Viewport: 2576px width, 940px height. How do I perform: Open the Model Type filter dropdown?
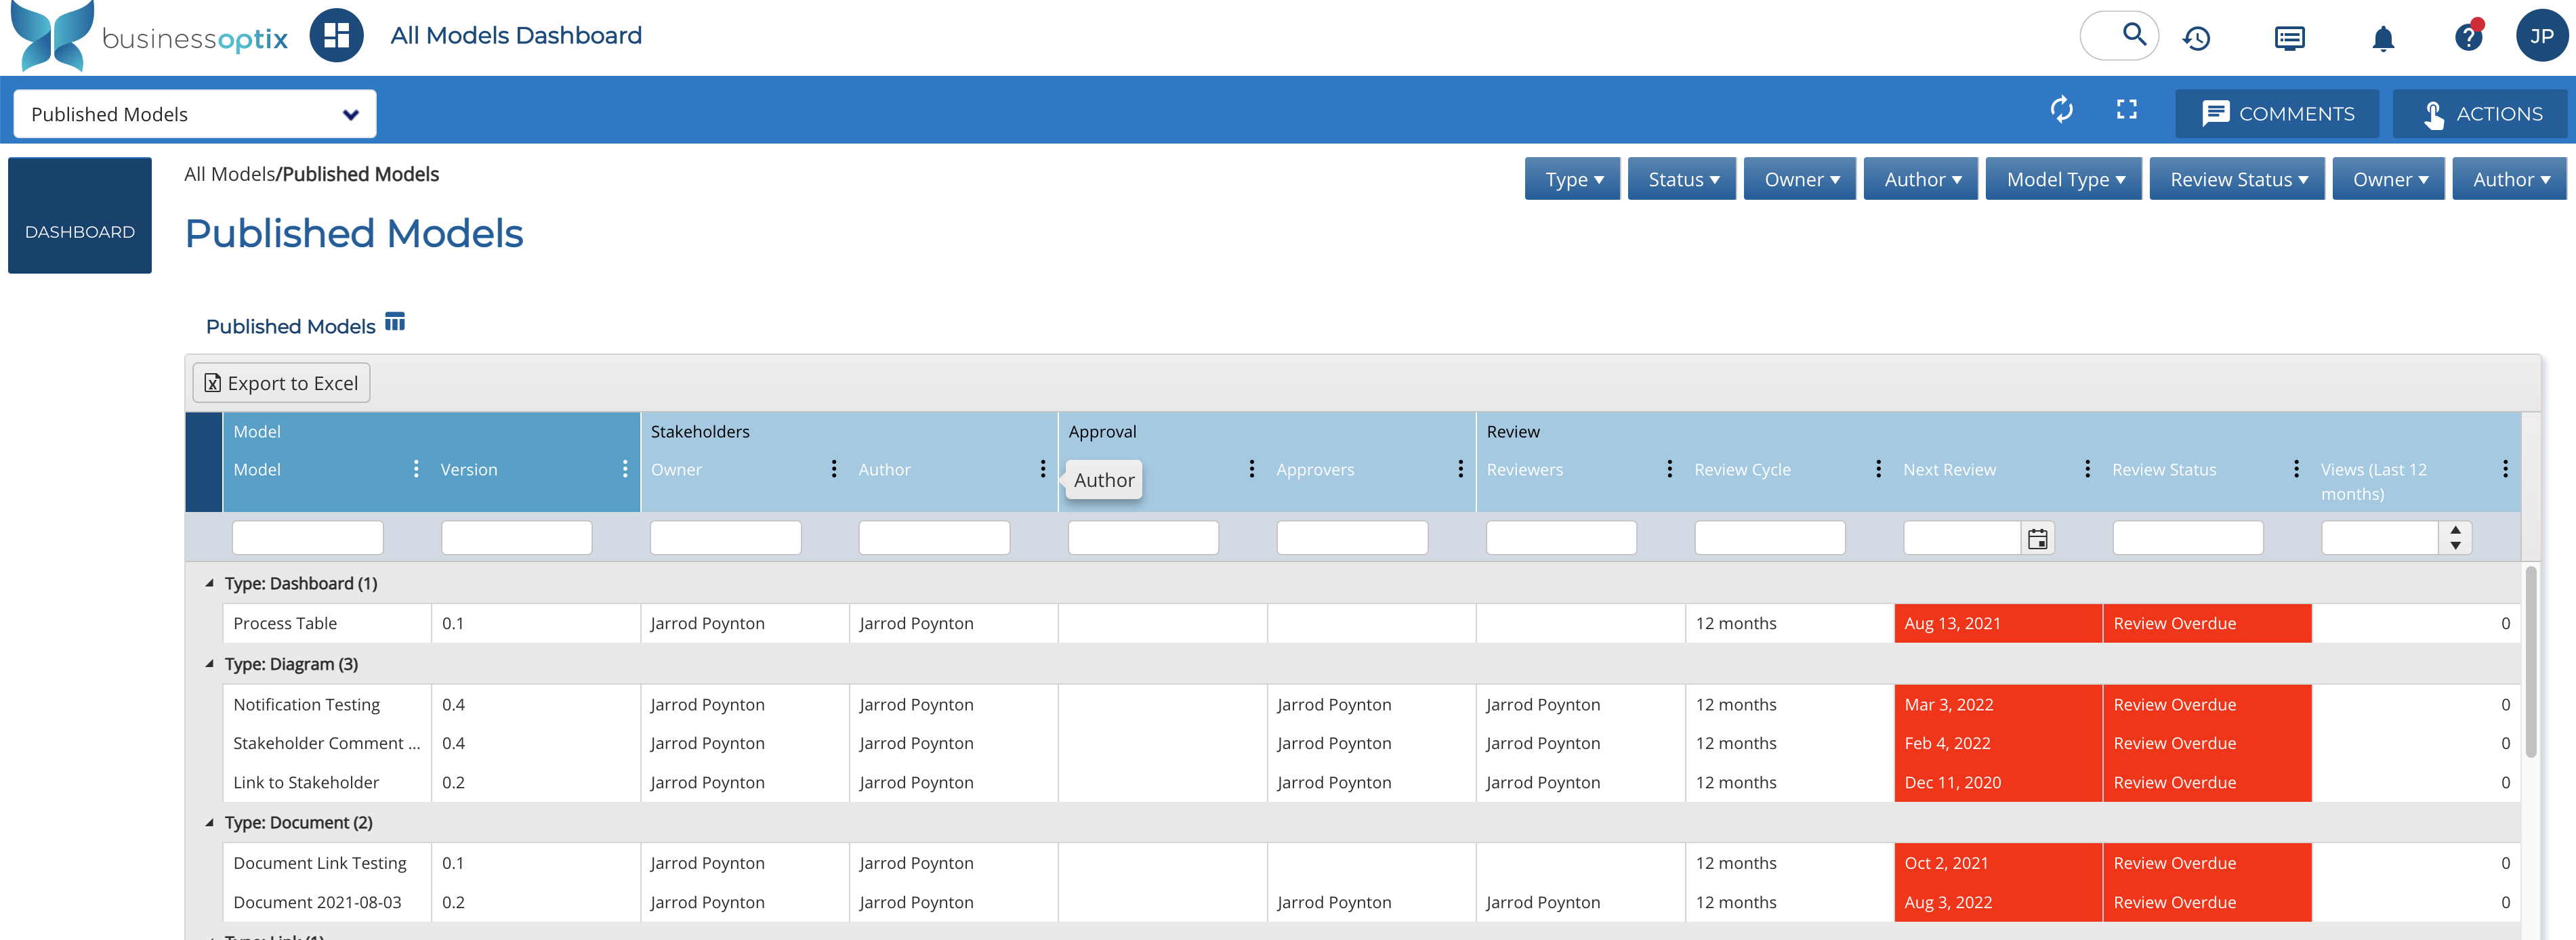(2063, 180)
